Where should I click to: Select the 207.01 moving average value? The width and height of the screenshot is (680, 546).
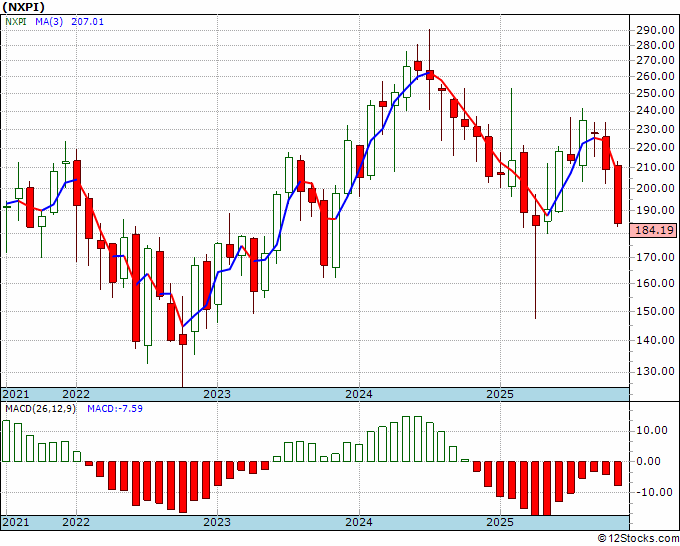[x=87, y=21]
